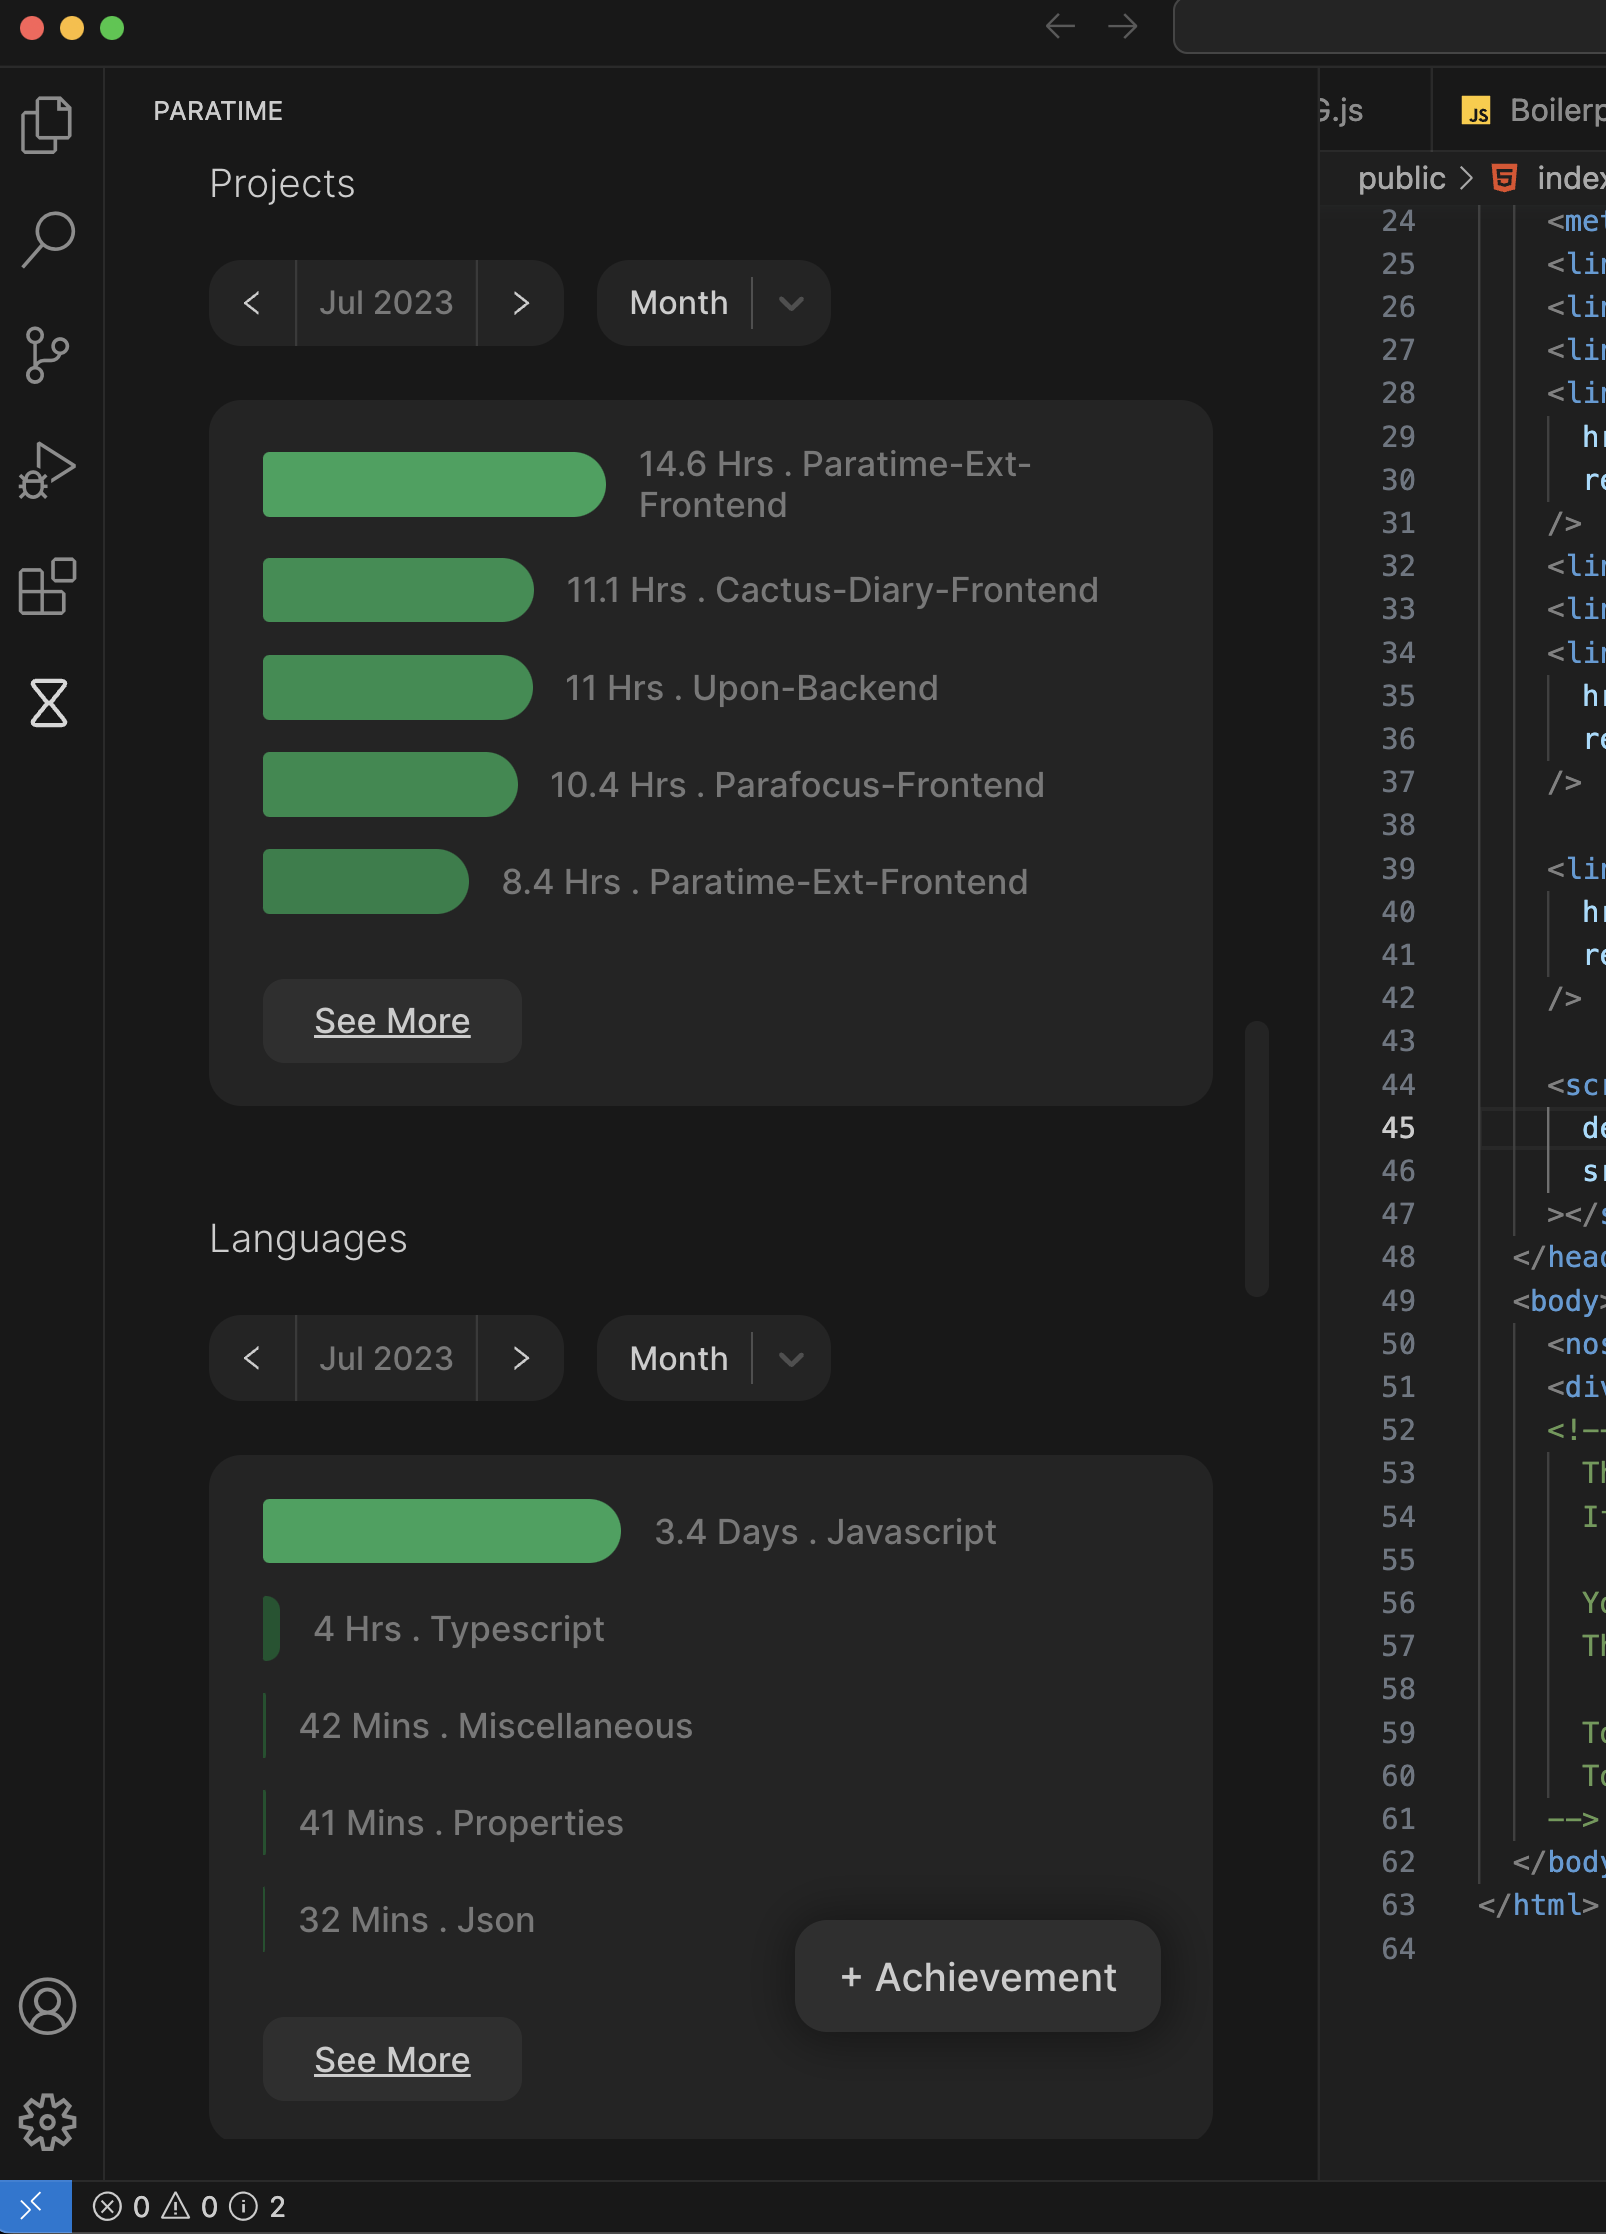Open the Paratime hourglass icon
This screenshot has height=2234, width=1606.
point(48,703)
